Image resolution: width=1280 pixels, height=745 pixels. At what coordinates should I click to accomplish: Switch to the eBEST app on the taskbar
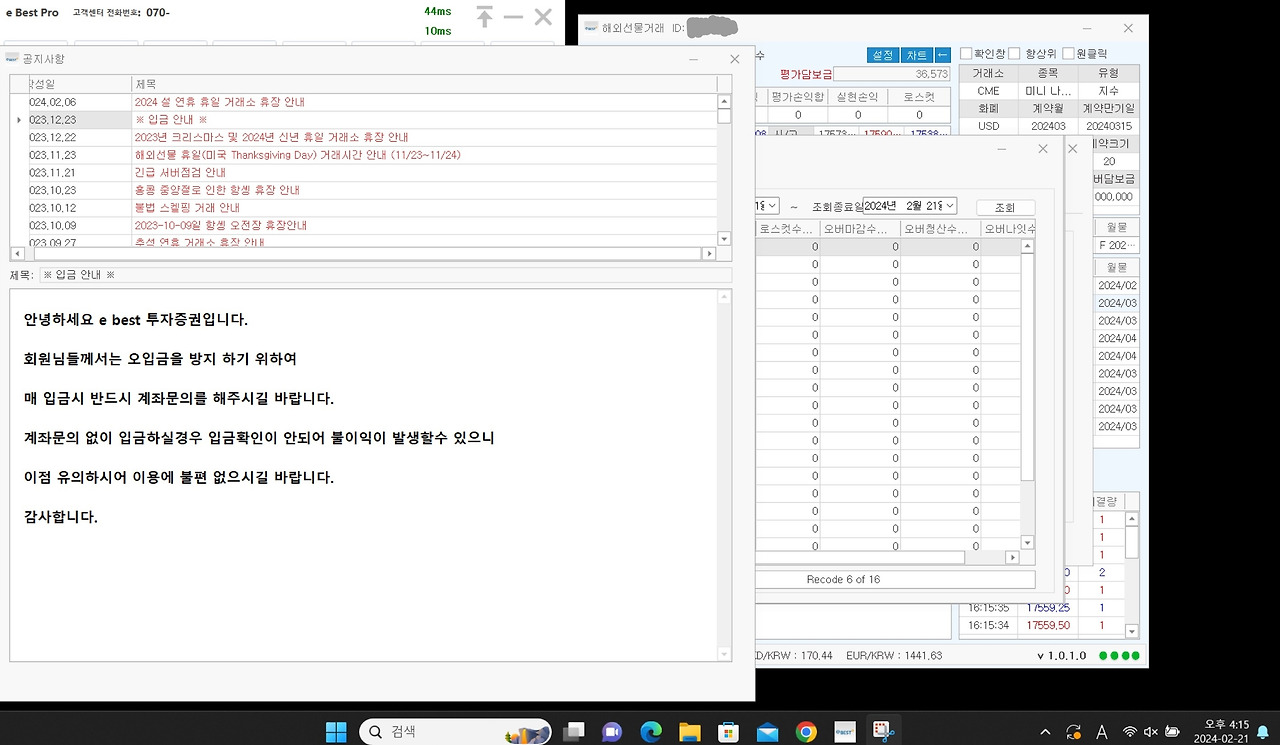coord(845,732)
